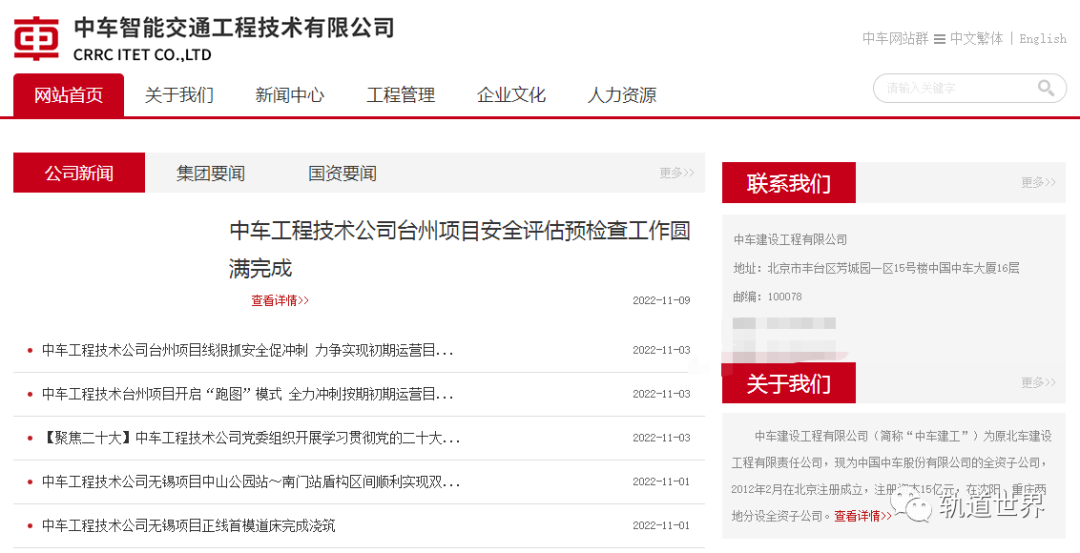Click company name 中车智能交通工程技术有限公司
1080x553 pixels.
coord(234,28)
